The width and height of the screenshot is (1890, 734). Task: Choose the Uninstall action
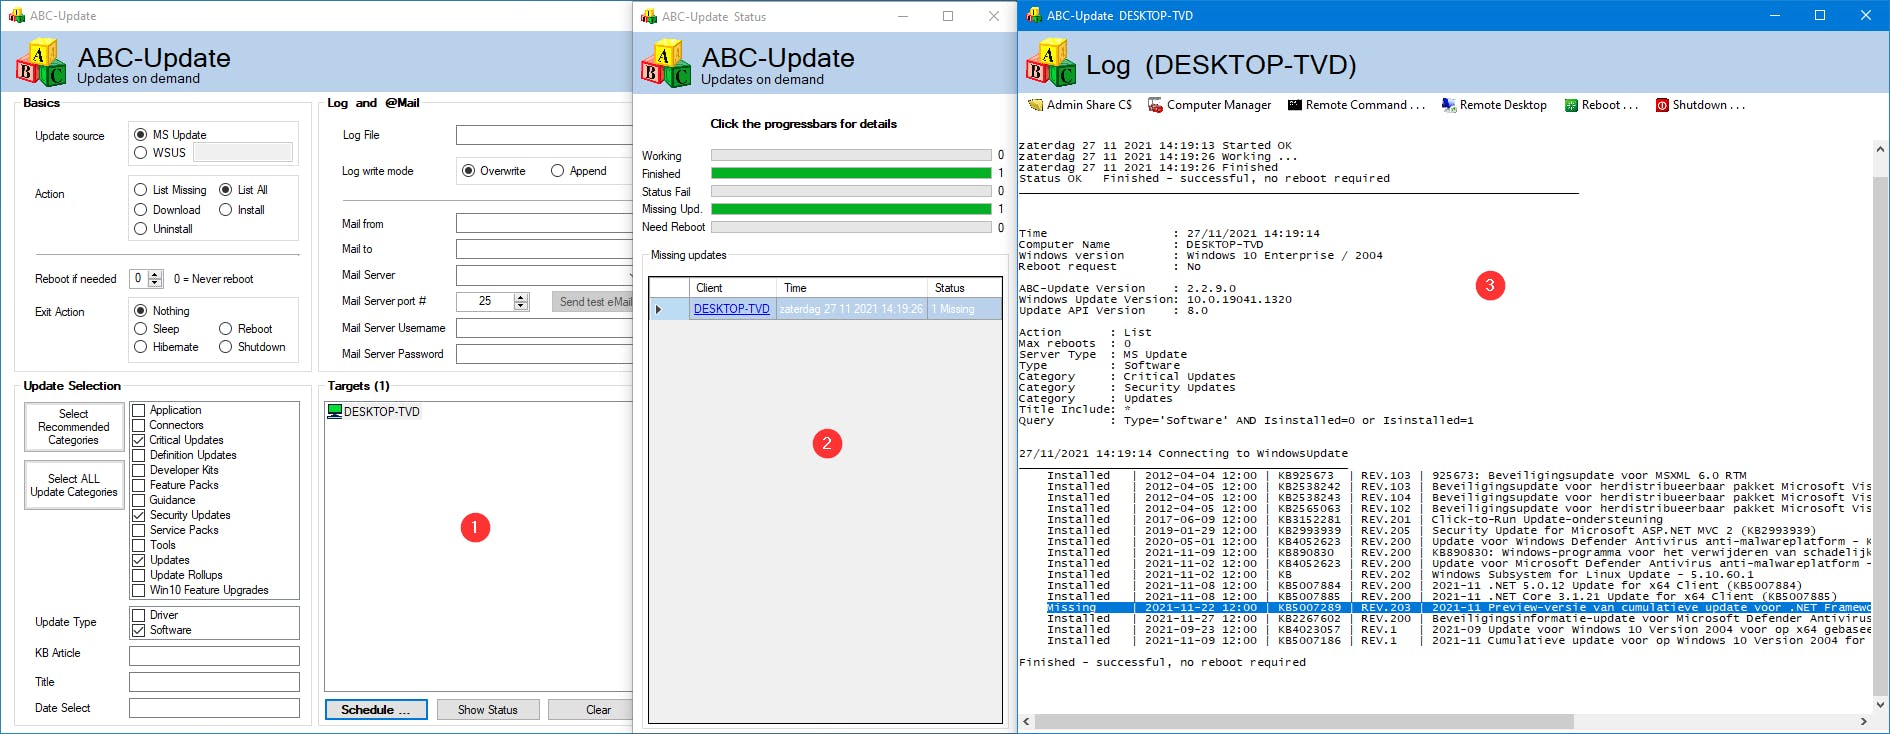141,229
